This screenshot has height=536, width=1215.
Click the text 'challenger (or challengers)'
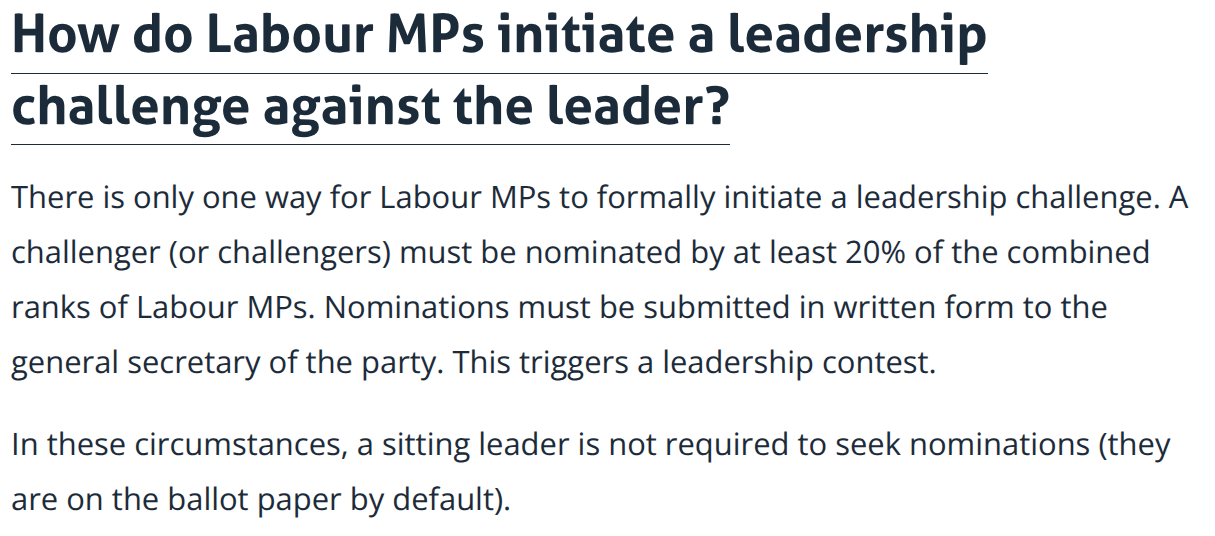[x=201, y=253]
